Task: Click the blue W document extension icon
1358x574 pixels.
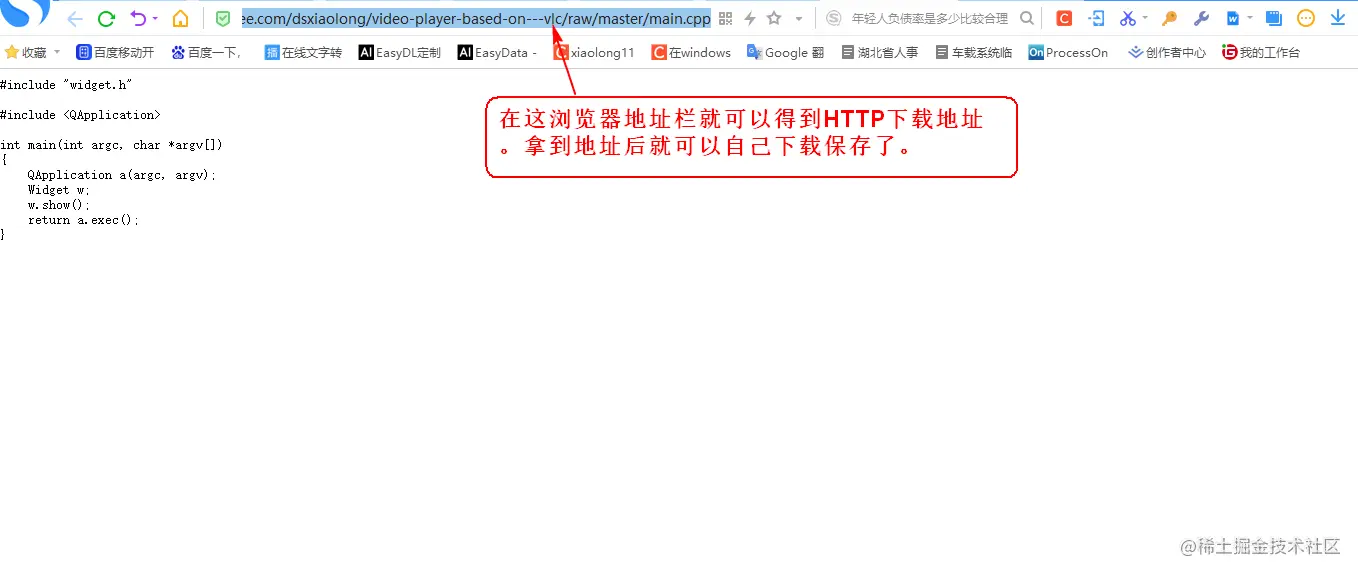Action: [1233, 18]
